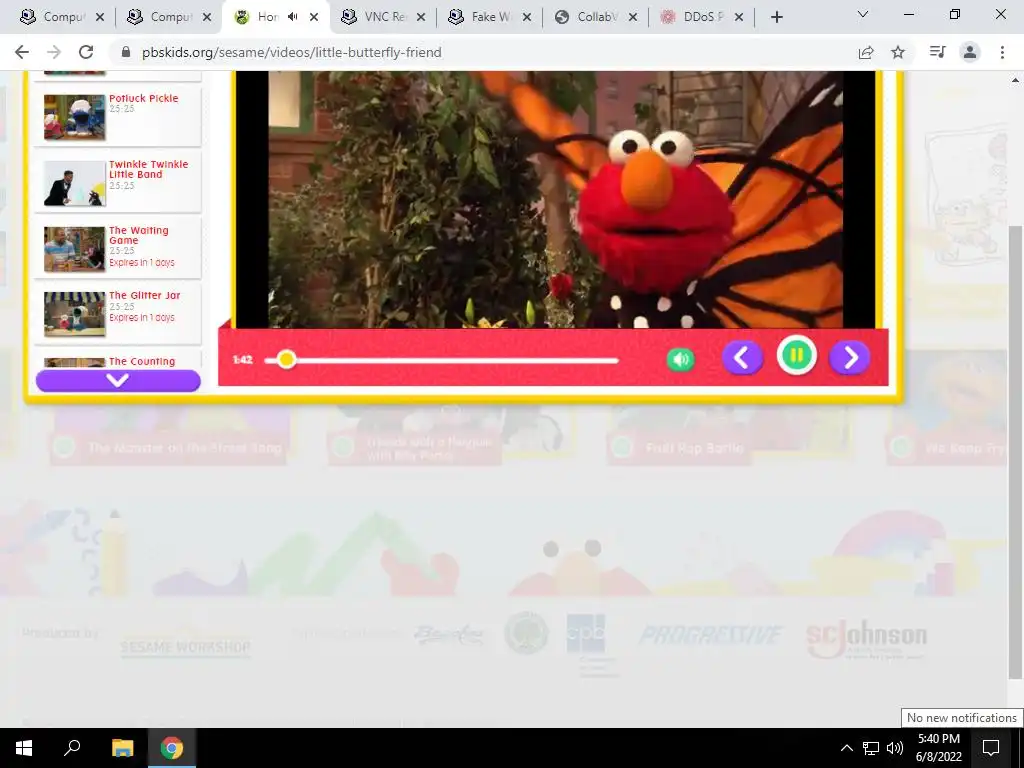Open File Explorer from the taskbar

[x=122, y=748]
